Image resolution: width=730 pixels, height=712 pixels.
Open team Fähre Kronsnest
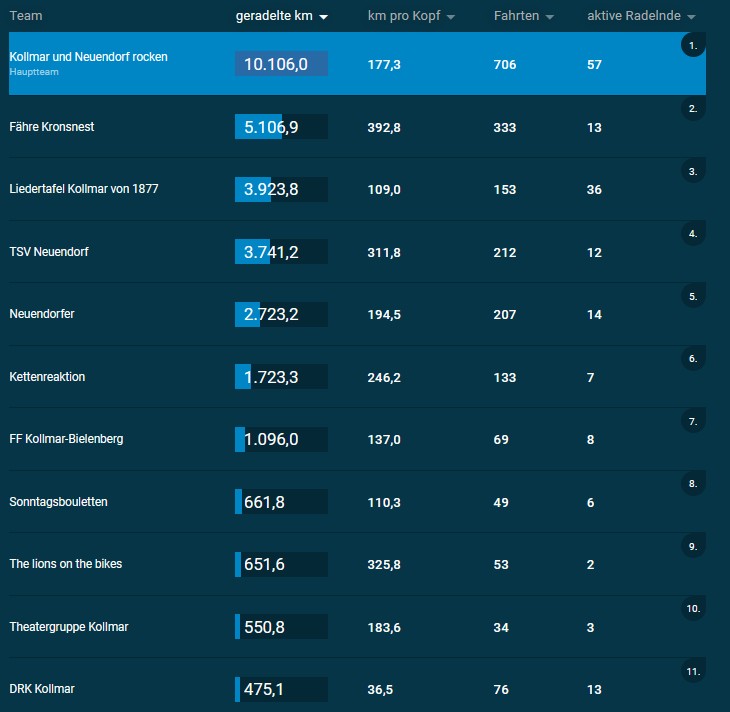click(52, 127)
